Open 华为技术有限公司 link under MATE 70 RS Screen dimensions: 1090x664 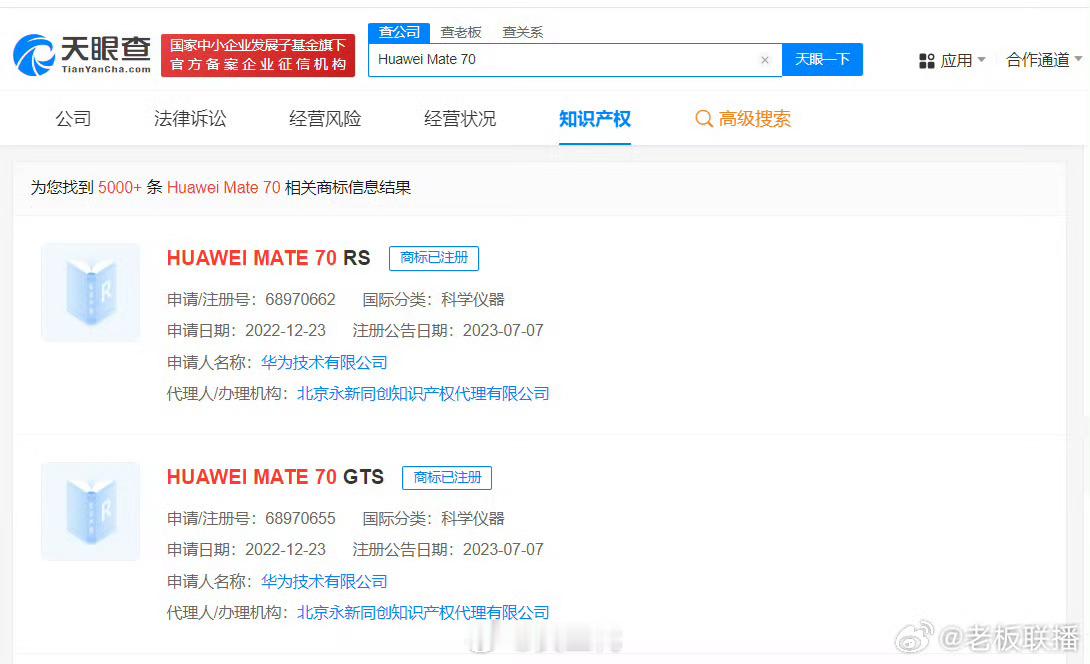click(324, 362)
